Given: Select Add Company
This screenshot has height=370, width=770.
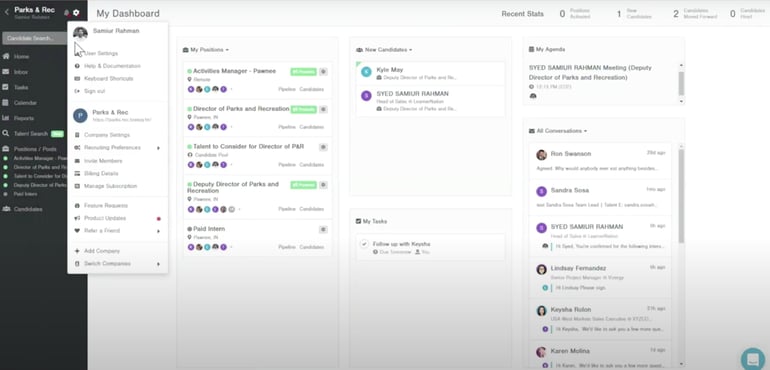Looking at the screenshot, I should point(102,251).
